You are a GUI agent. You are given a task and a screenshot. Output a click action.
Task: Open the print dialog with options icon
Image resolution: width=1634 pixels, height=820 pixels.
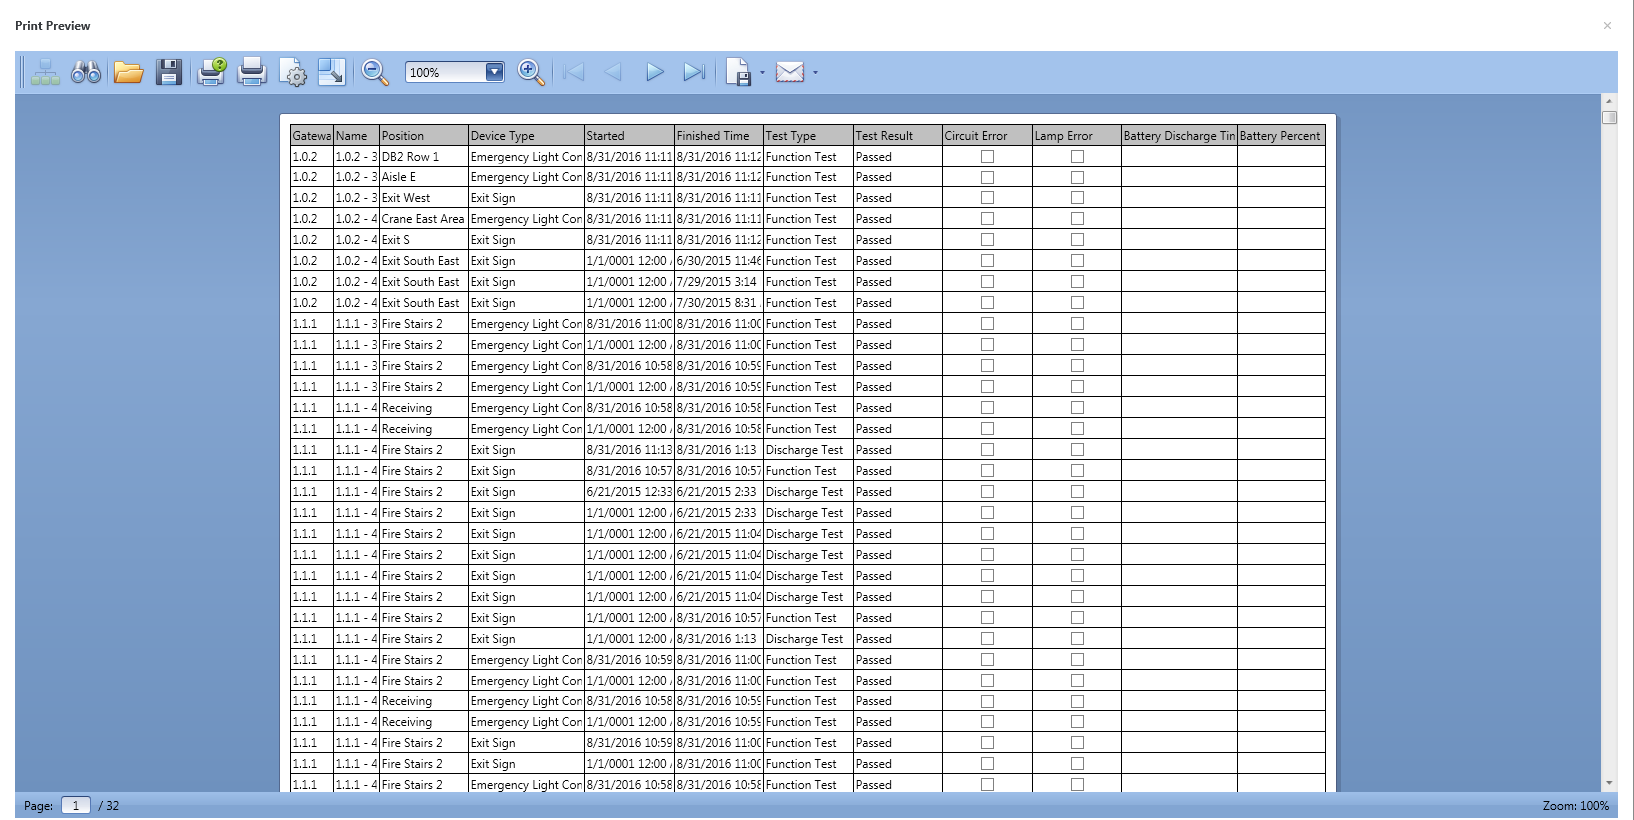tap(212, 72)
